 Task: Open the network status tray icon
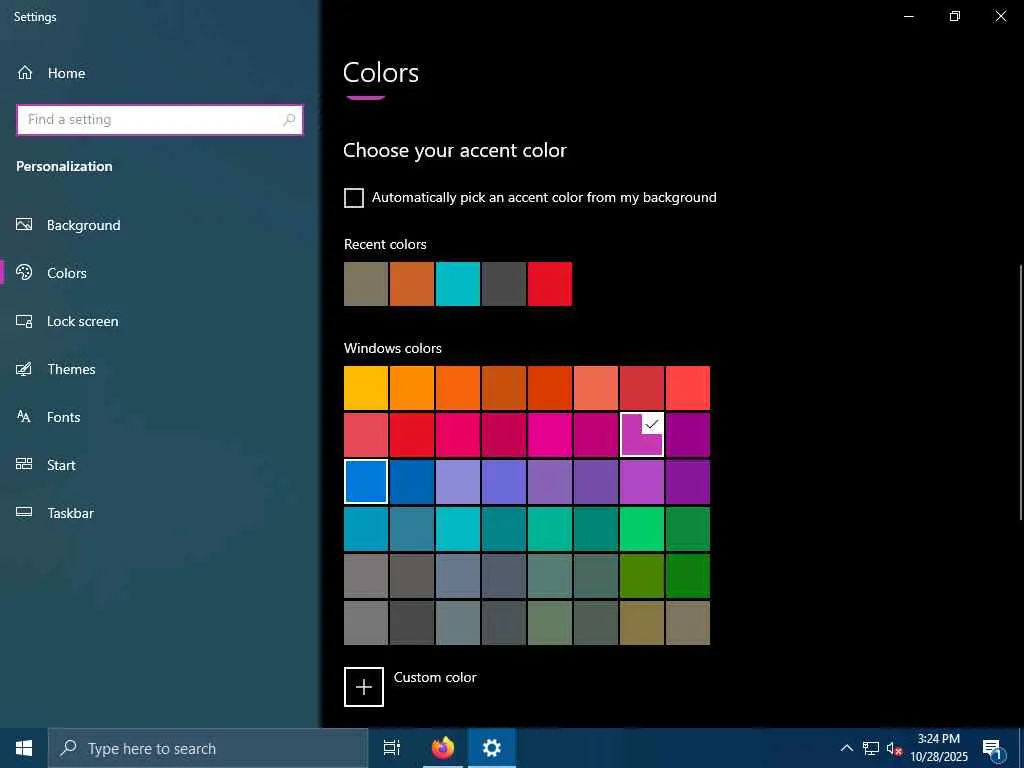tap(871, 748)
